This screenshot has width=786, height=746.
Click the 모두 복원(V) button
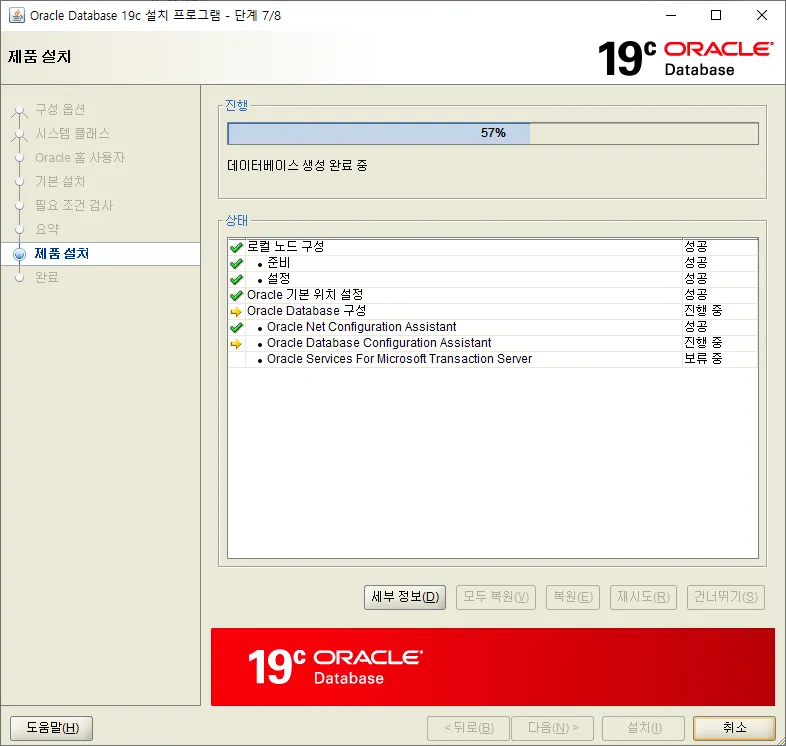click(x=496, y=597)
